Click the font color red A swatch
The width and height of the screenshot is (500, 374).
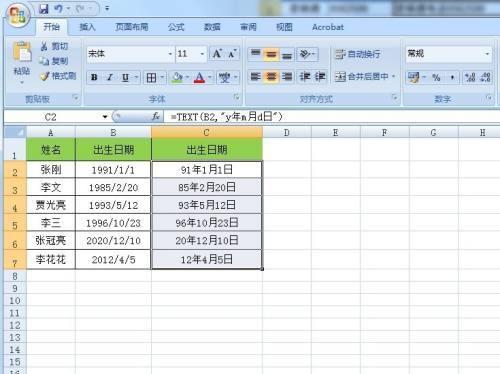coord(199,78)
